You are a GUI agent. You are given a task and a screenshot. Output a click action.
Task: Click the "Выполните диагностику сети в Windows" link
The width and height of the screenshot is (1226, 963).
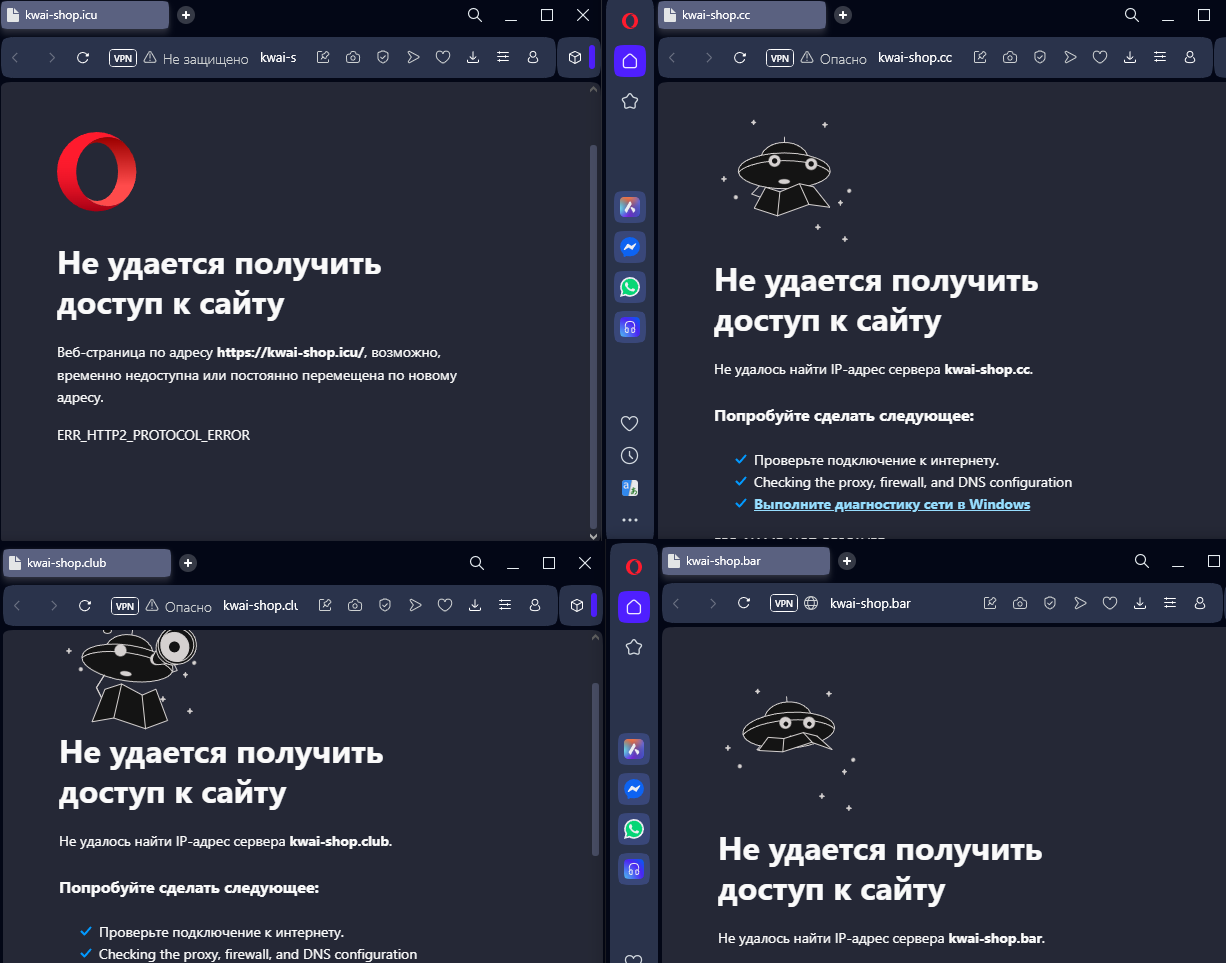[891, 504]
